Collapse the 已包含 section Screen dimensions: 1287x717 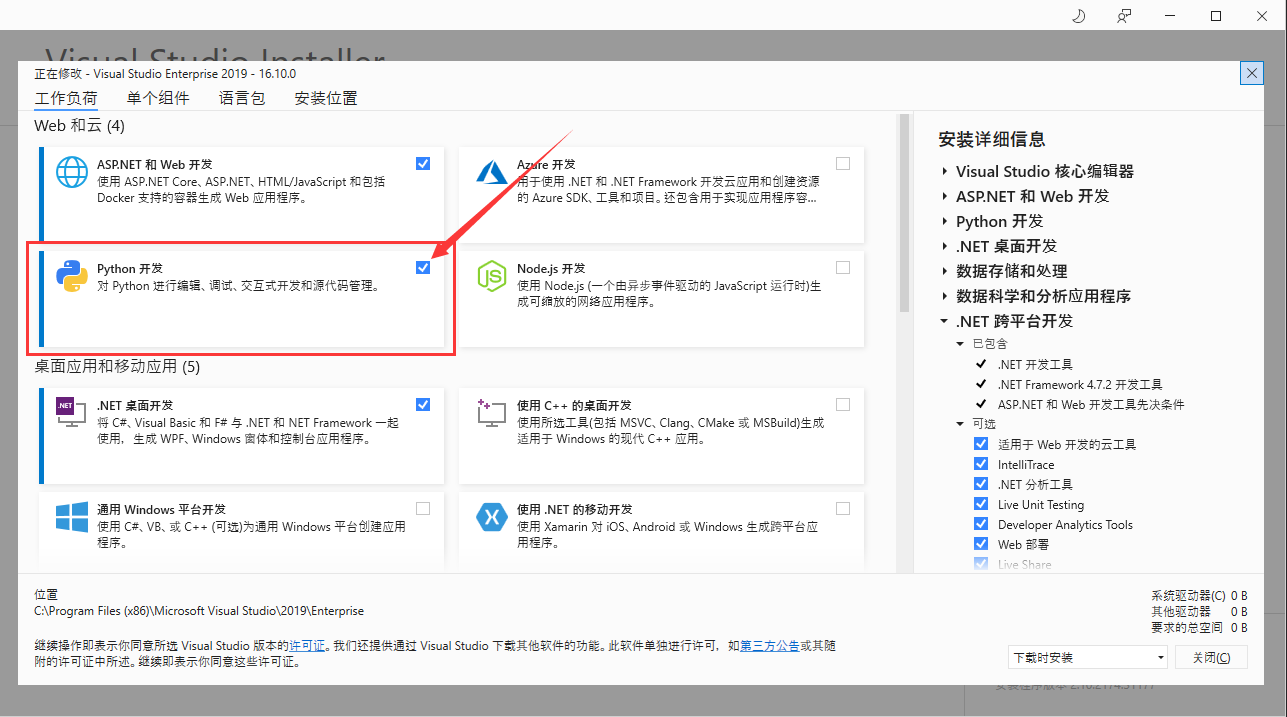tap(961, 344)
